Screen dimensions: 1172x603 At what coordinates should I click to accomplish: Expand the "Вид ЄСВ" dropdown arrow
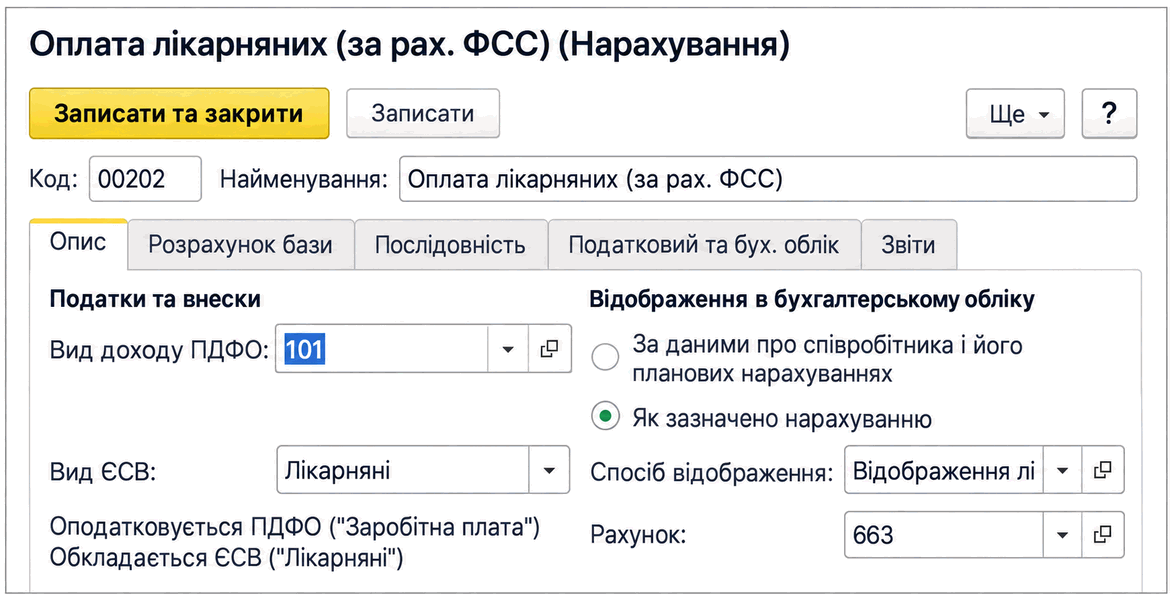pos(549,470)
